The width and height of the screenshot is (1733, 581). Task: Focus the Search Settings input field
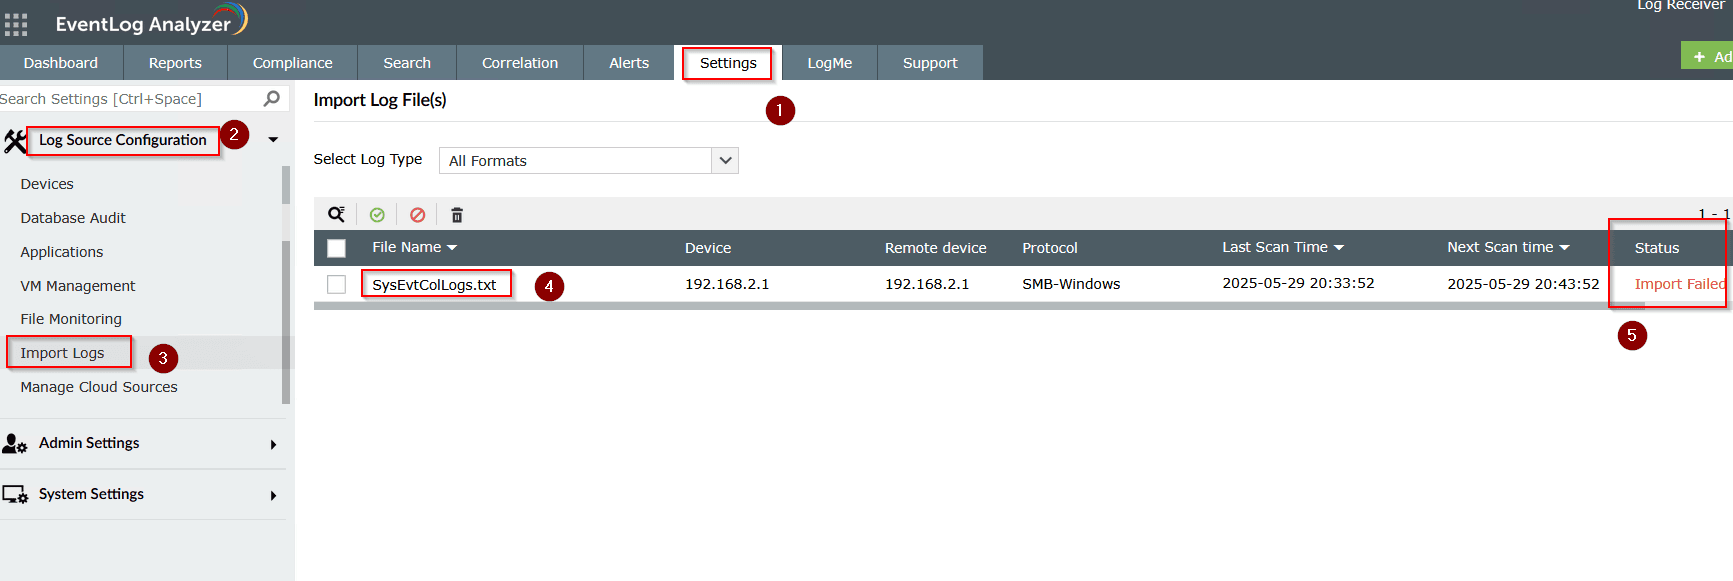[x=130, y=98]
